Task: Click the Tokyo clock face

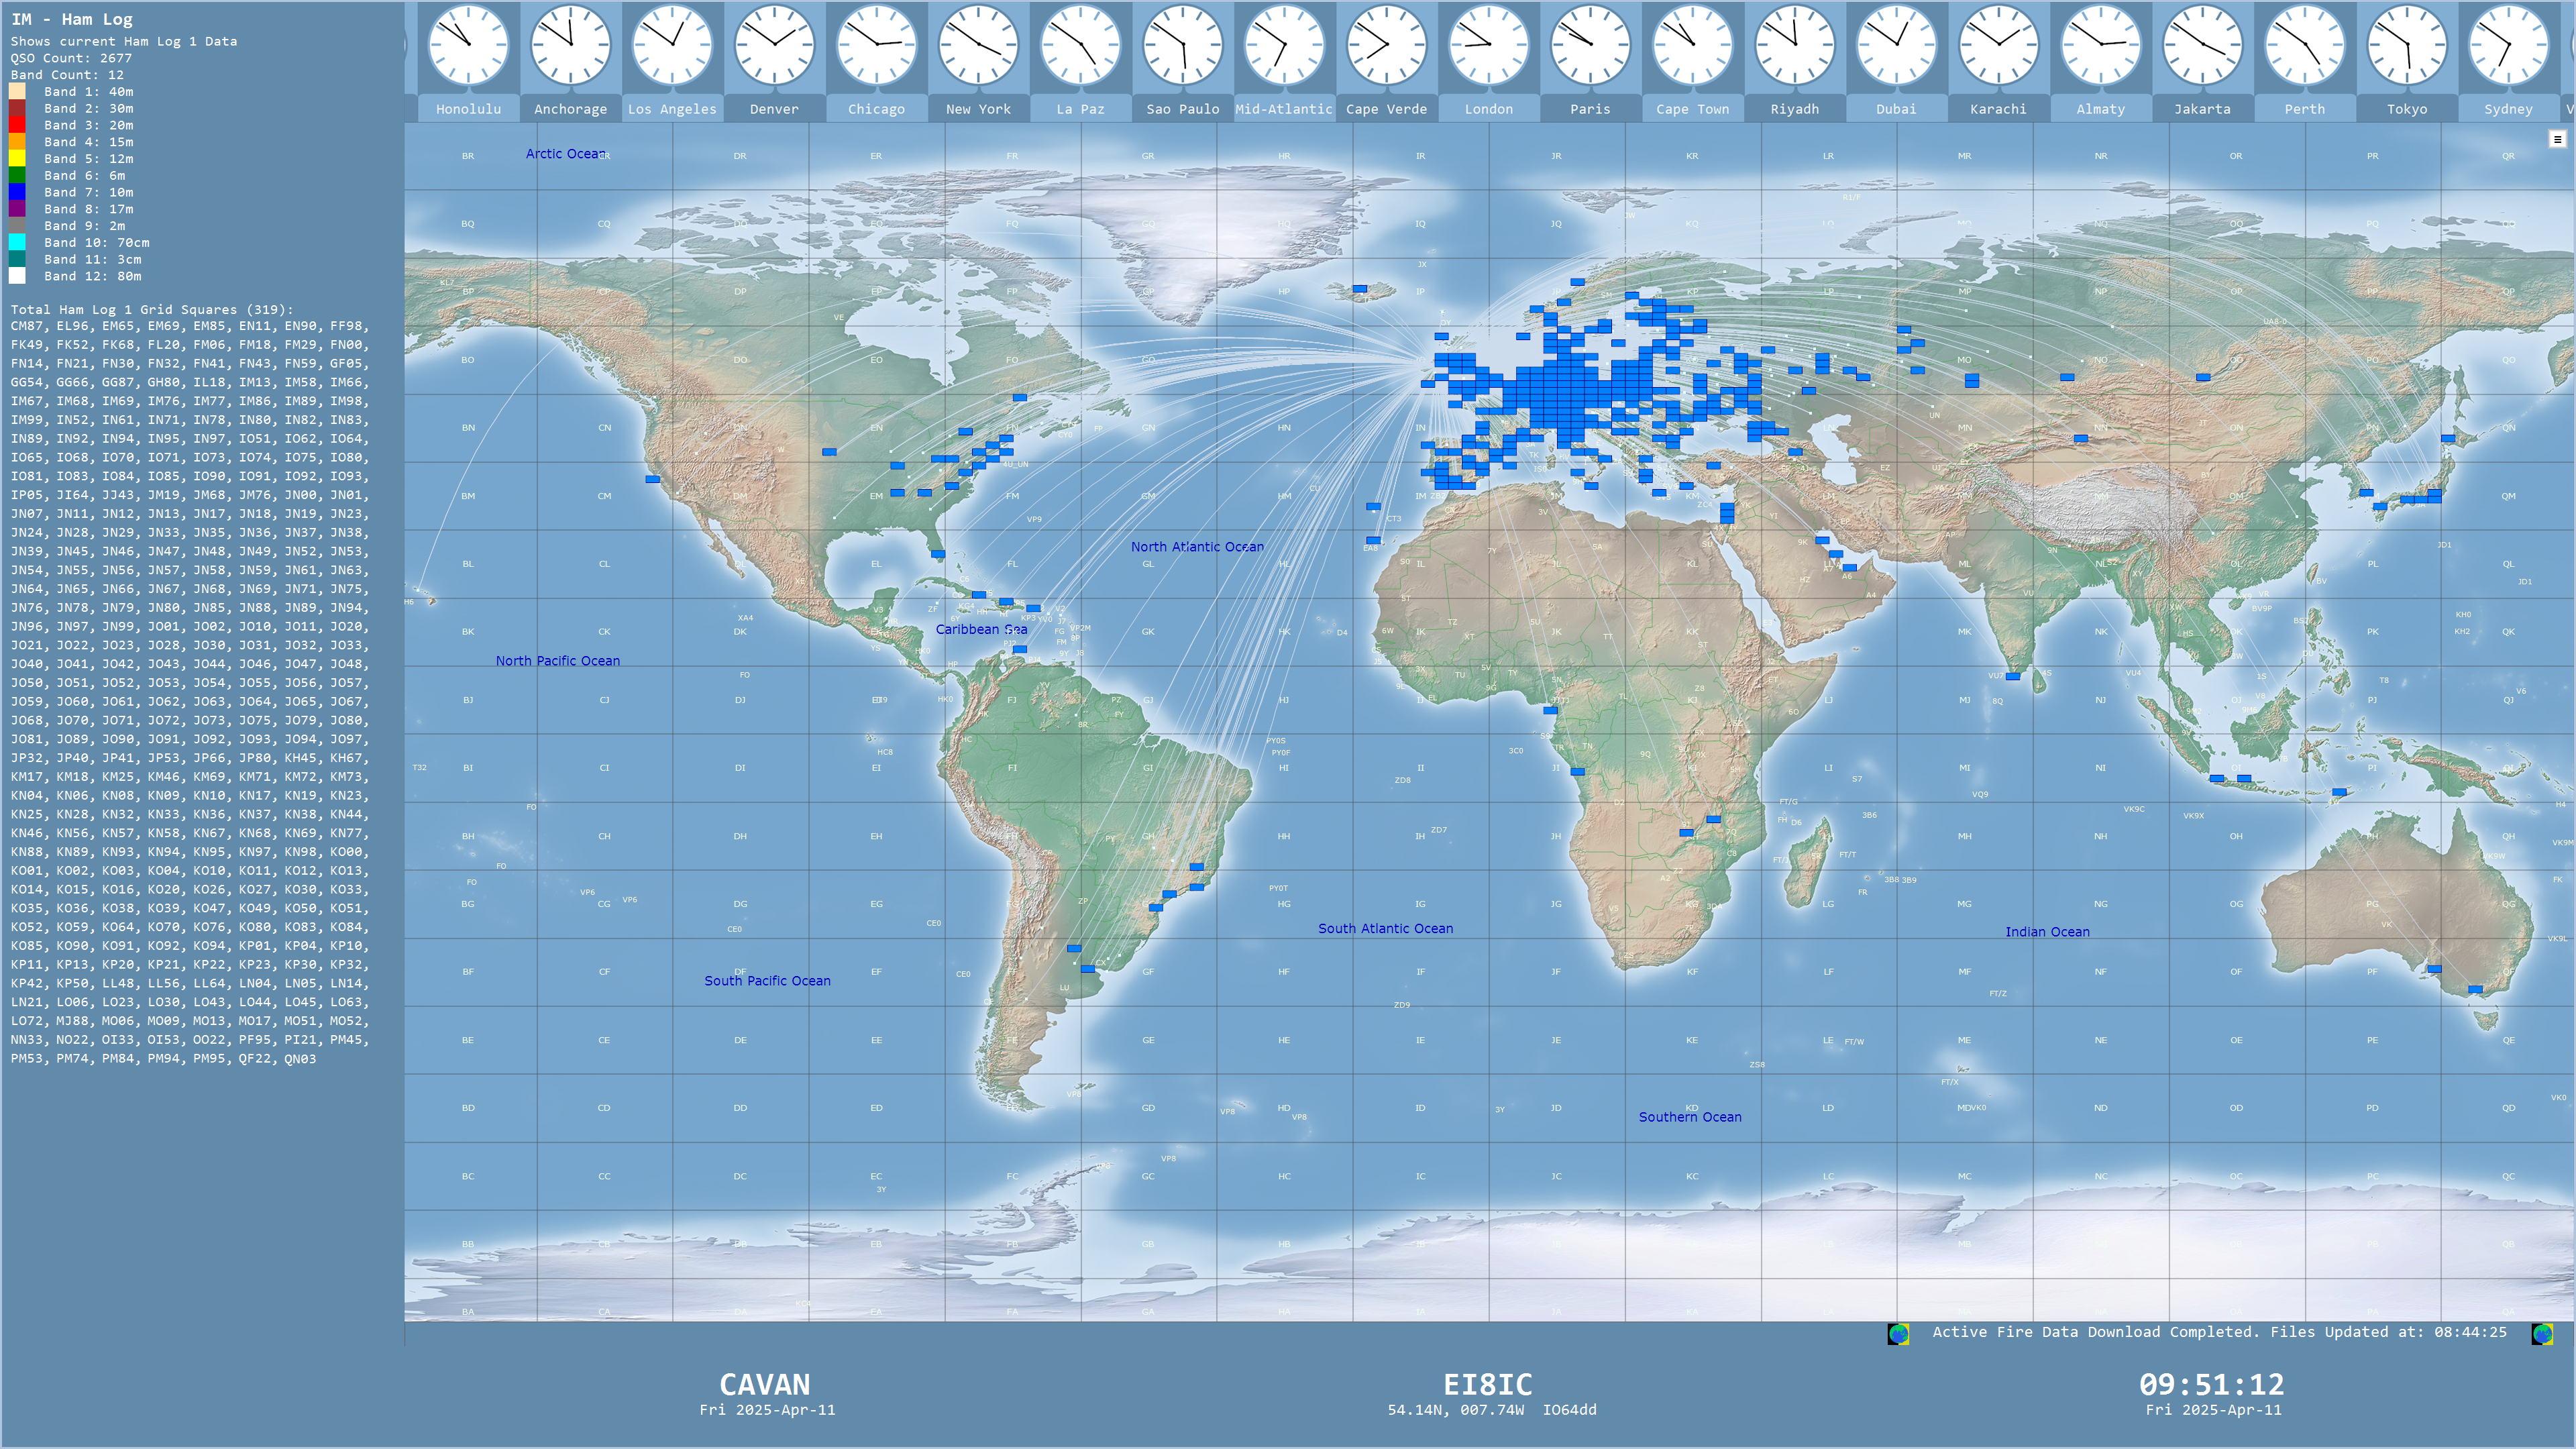Action: click(x=2406, y=45)
